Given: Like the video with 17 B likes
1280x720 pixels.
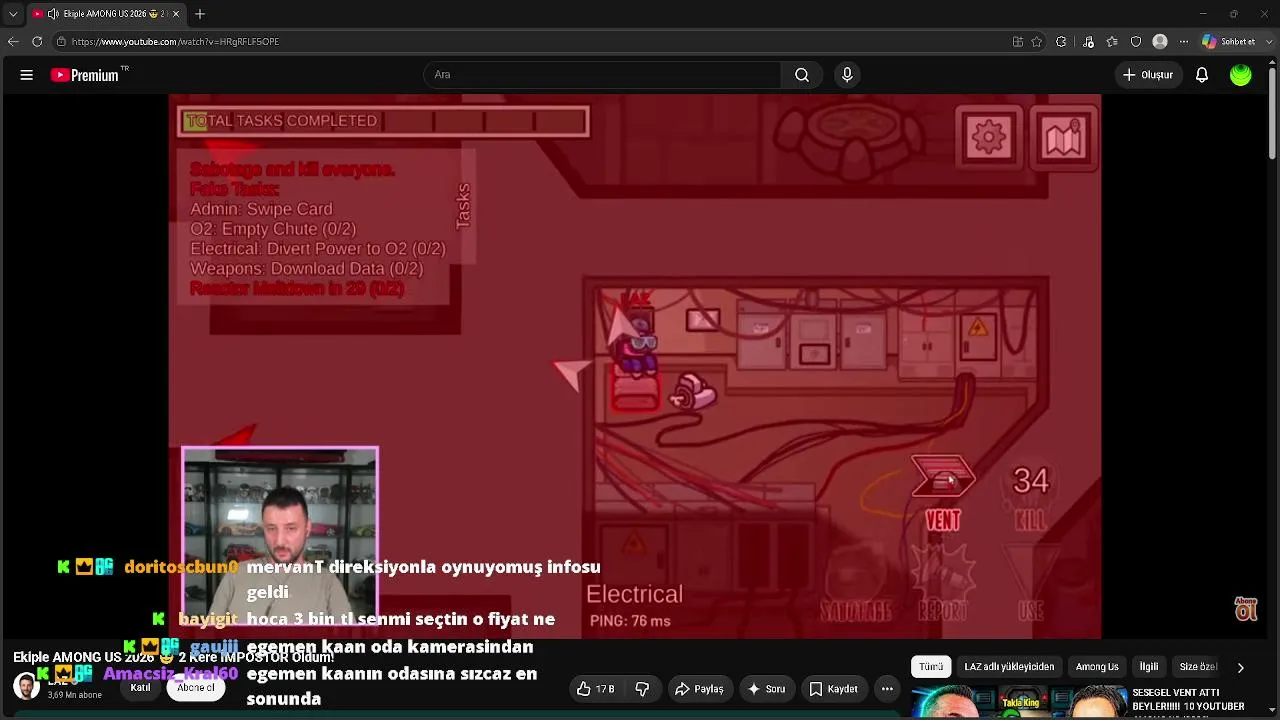Looking at the screenshot, I should 596,689.
